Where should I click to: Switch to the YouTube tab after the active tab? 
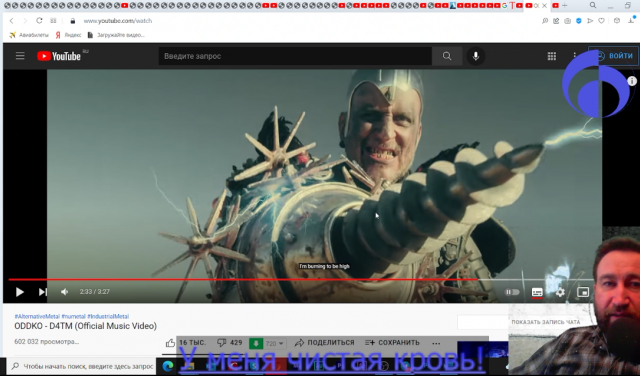click(555, 5)
